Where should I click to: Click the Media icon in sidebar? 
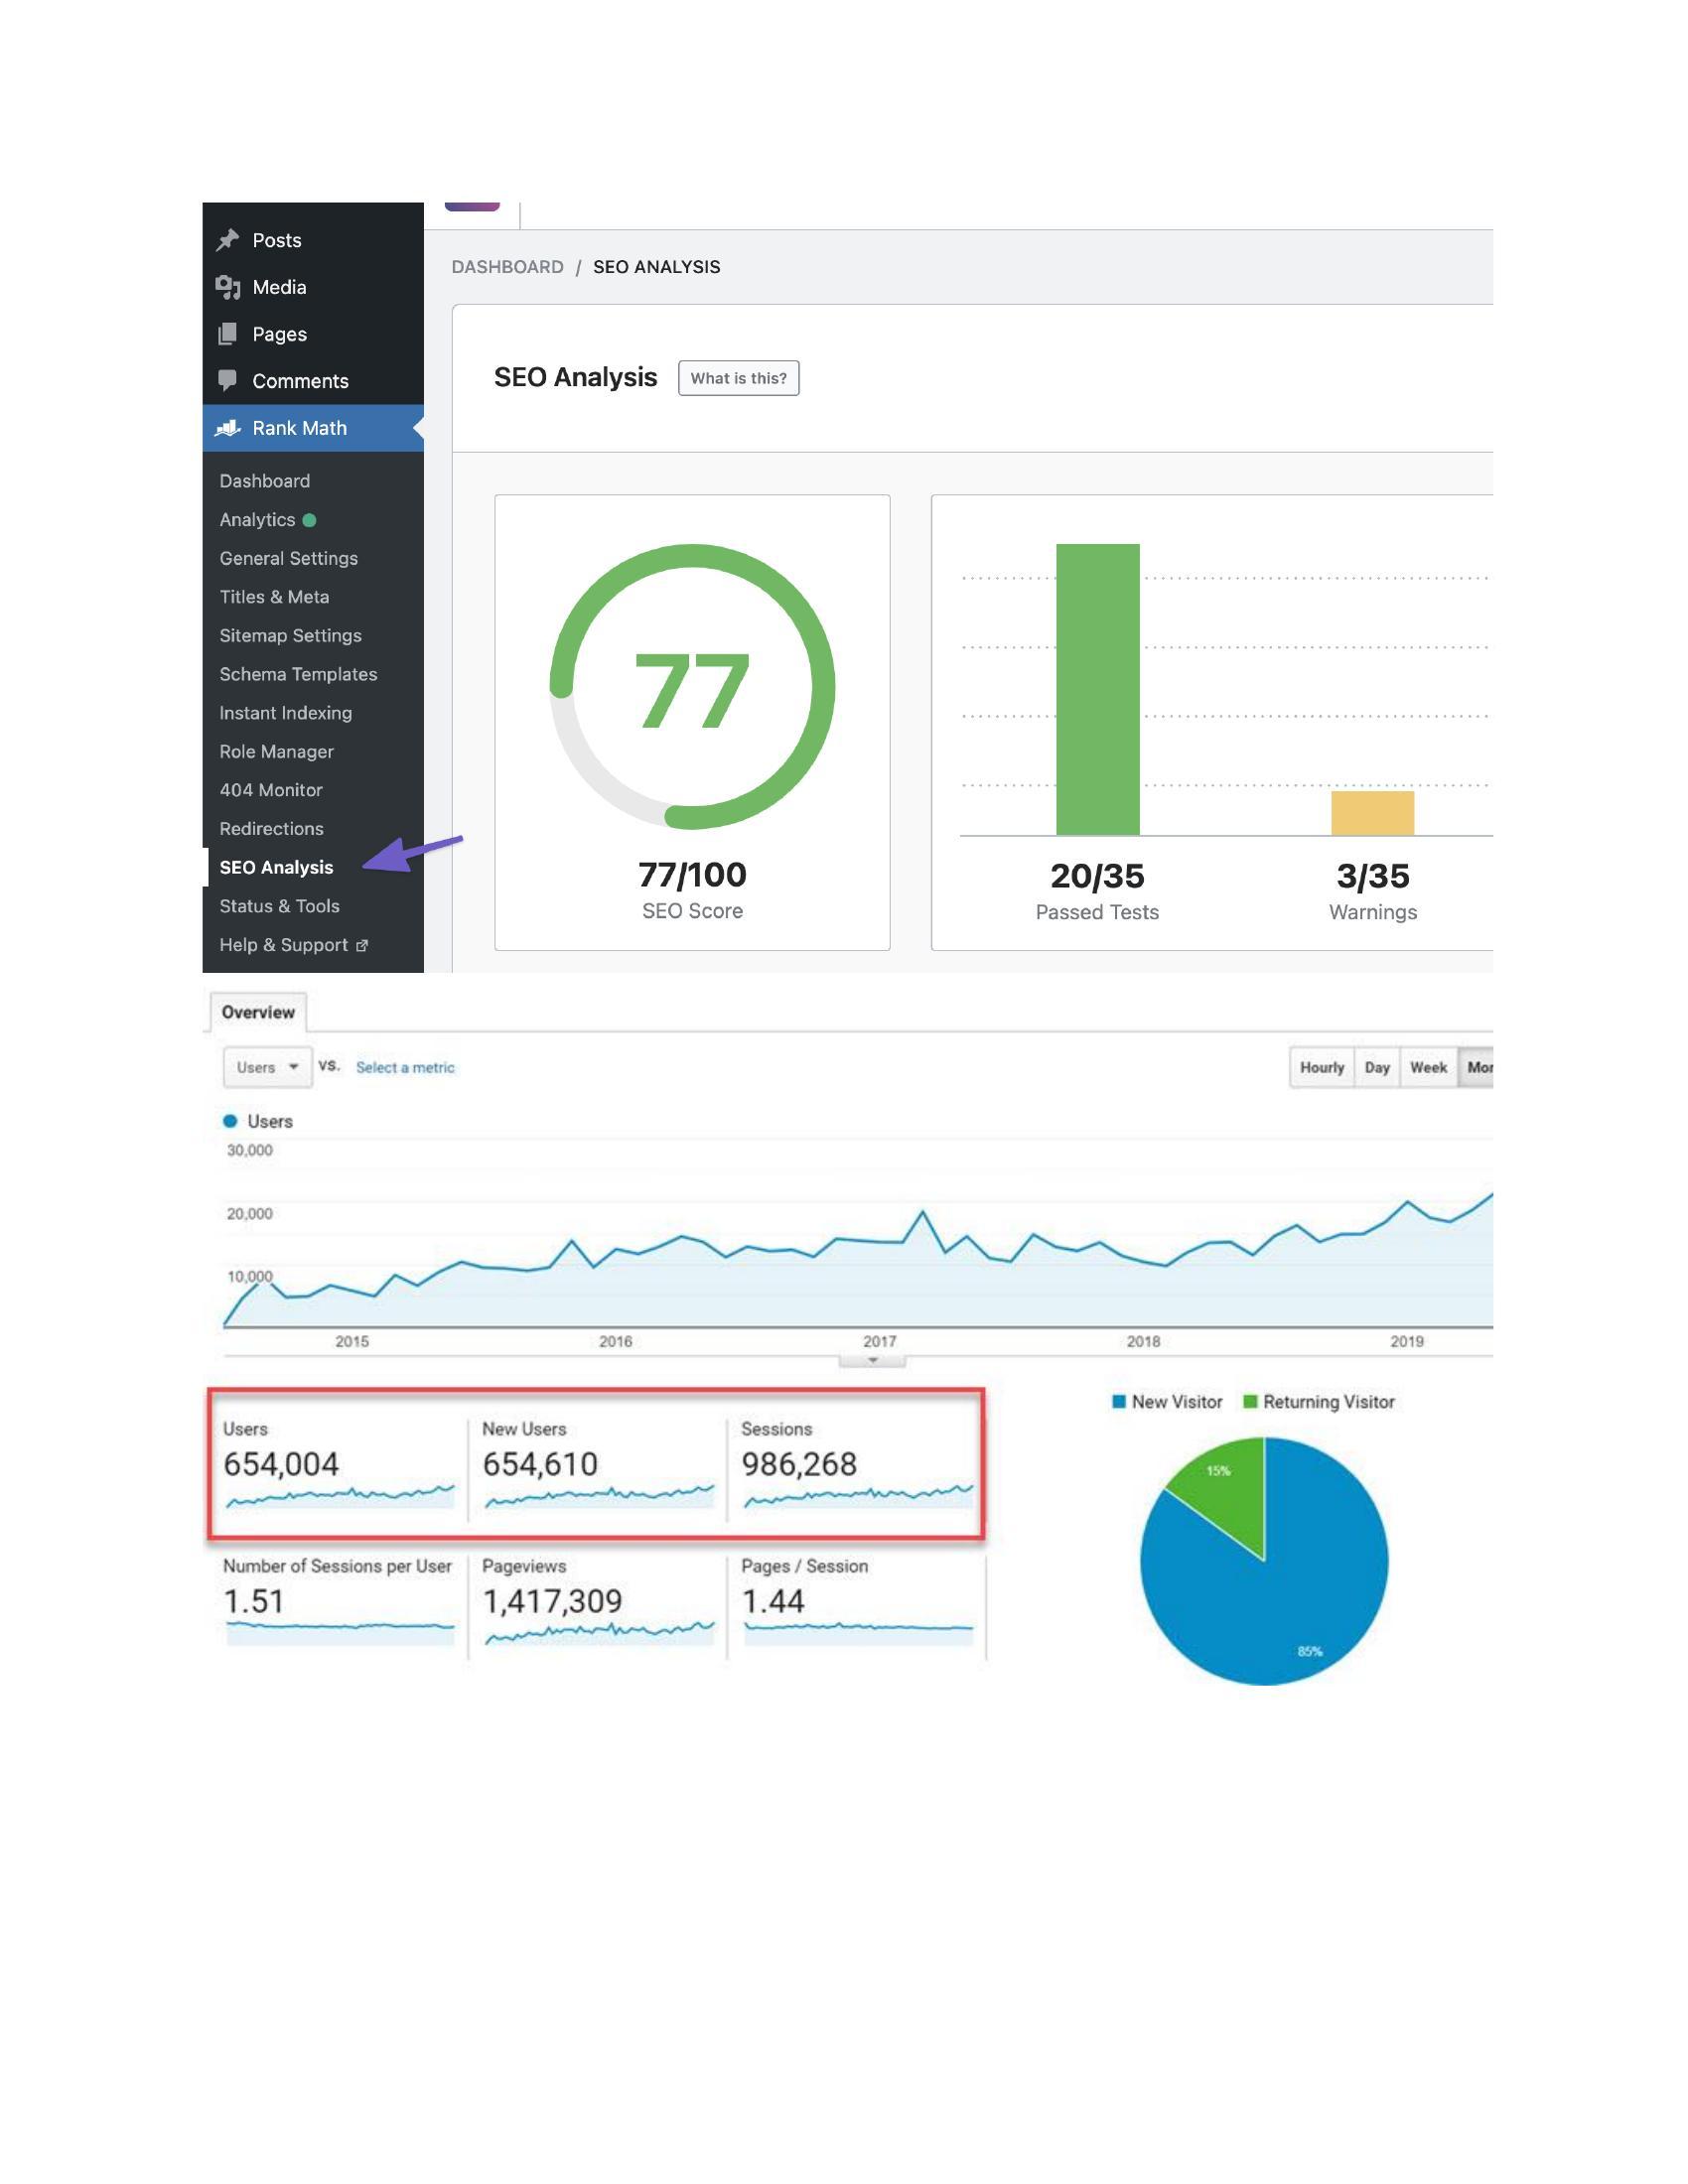pyautogui.click(x=228, y=287)
